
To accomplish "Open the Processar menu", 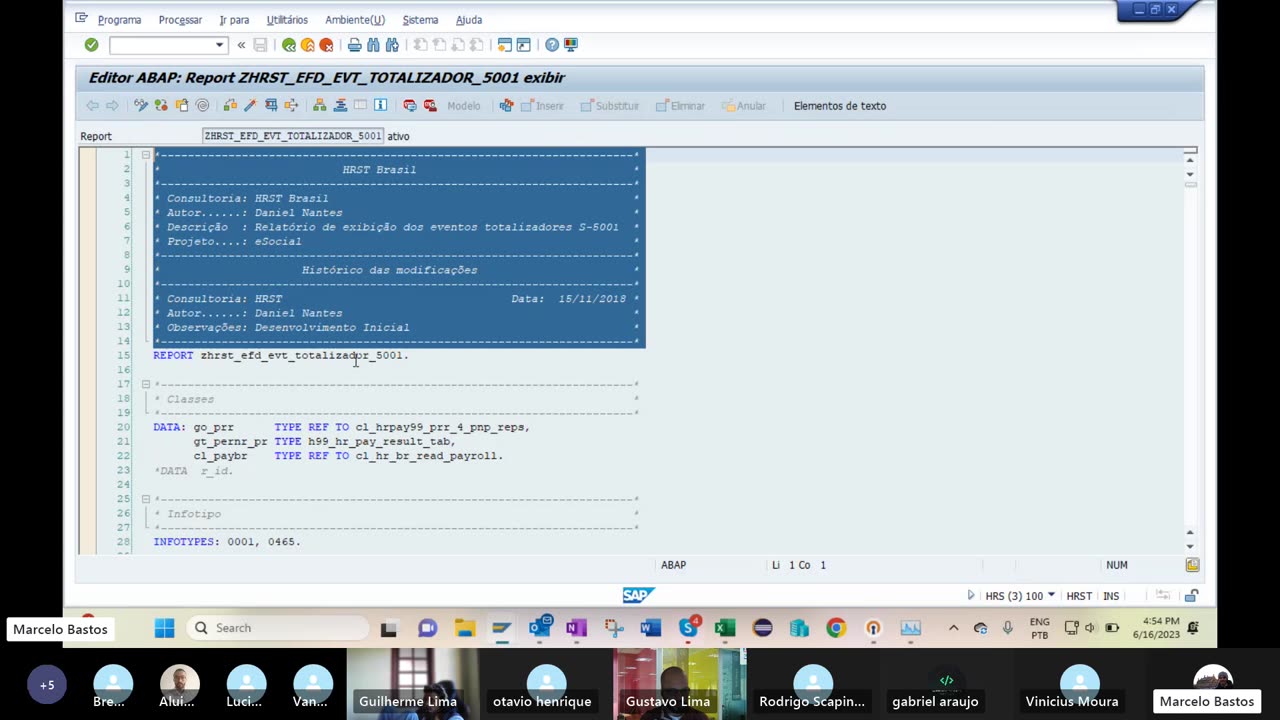I will pos(180,20).
